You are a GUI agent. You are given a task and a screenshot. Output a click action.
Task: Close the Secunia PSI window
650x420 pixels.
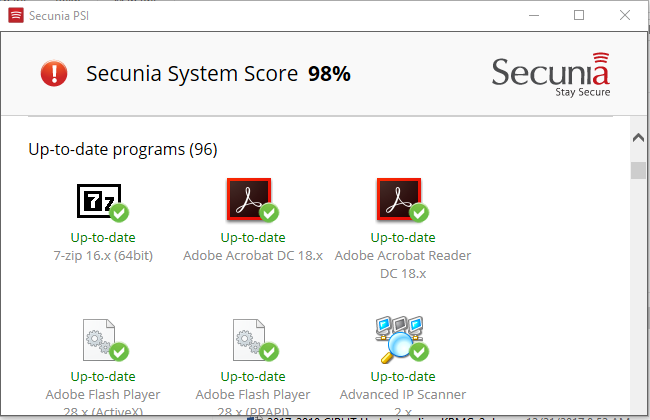[x=625, y=16]
